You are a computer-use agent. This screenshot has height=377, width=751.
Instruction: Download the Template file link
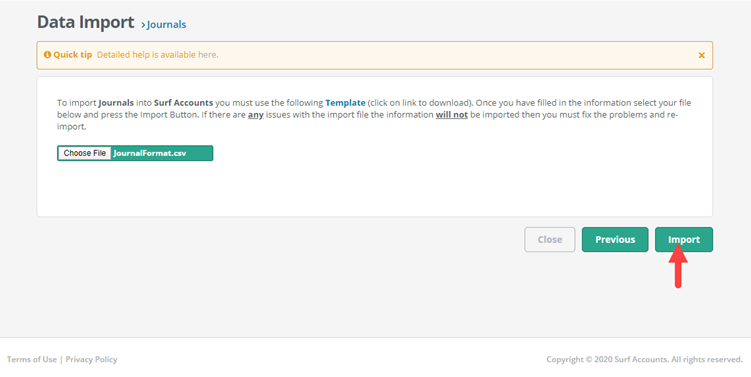[345, 103]
